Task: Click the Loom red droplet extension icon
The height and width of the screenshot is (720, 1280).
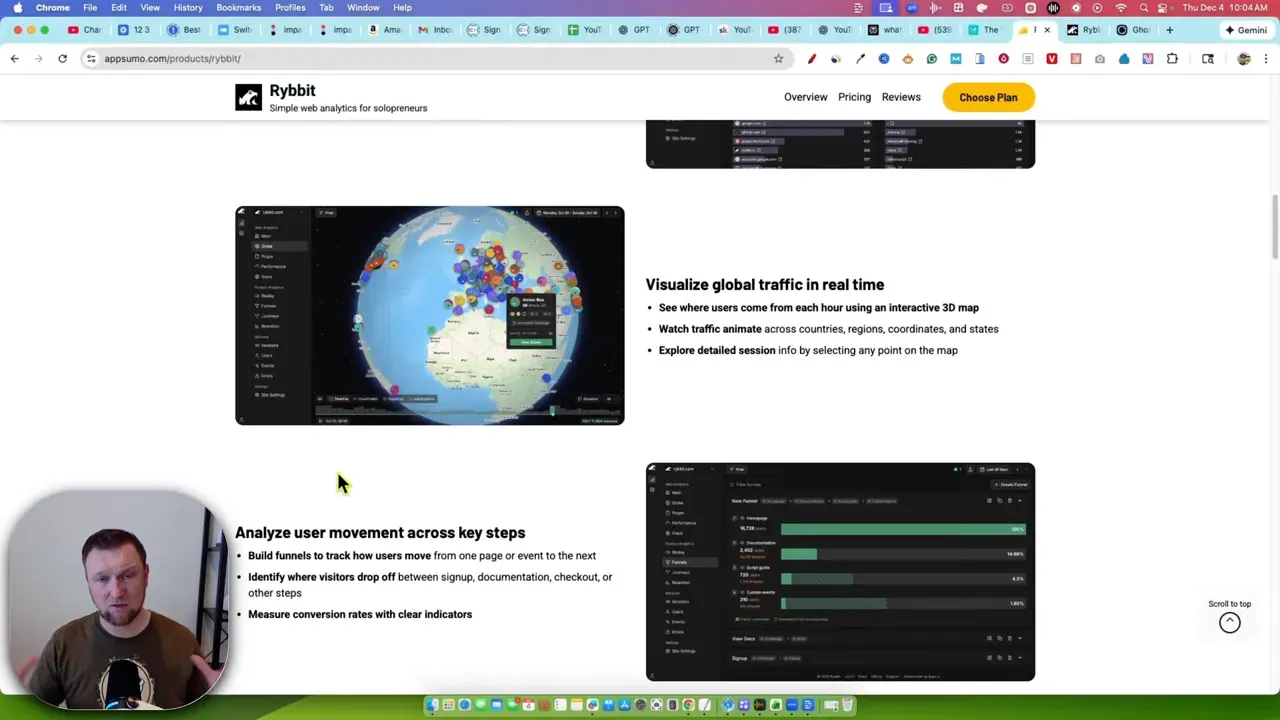Action: tap(1003, 58)
